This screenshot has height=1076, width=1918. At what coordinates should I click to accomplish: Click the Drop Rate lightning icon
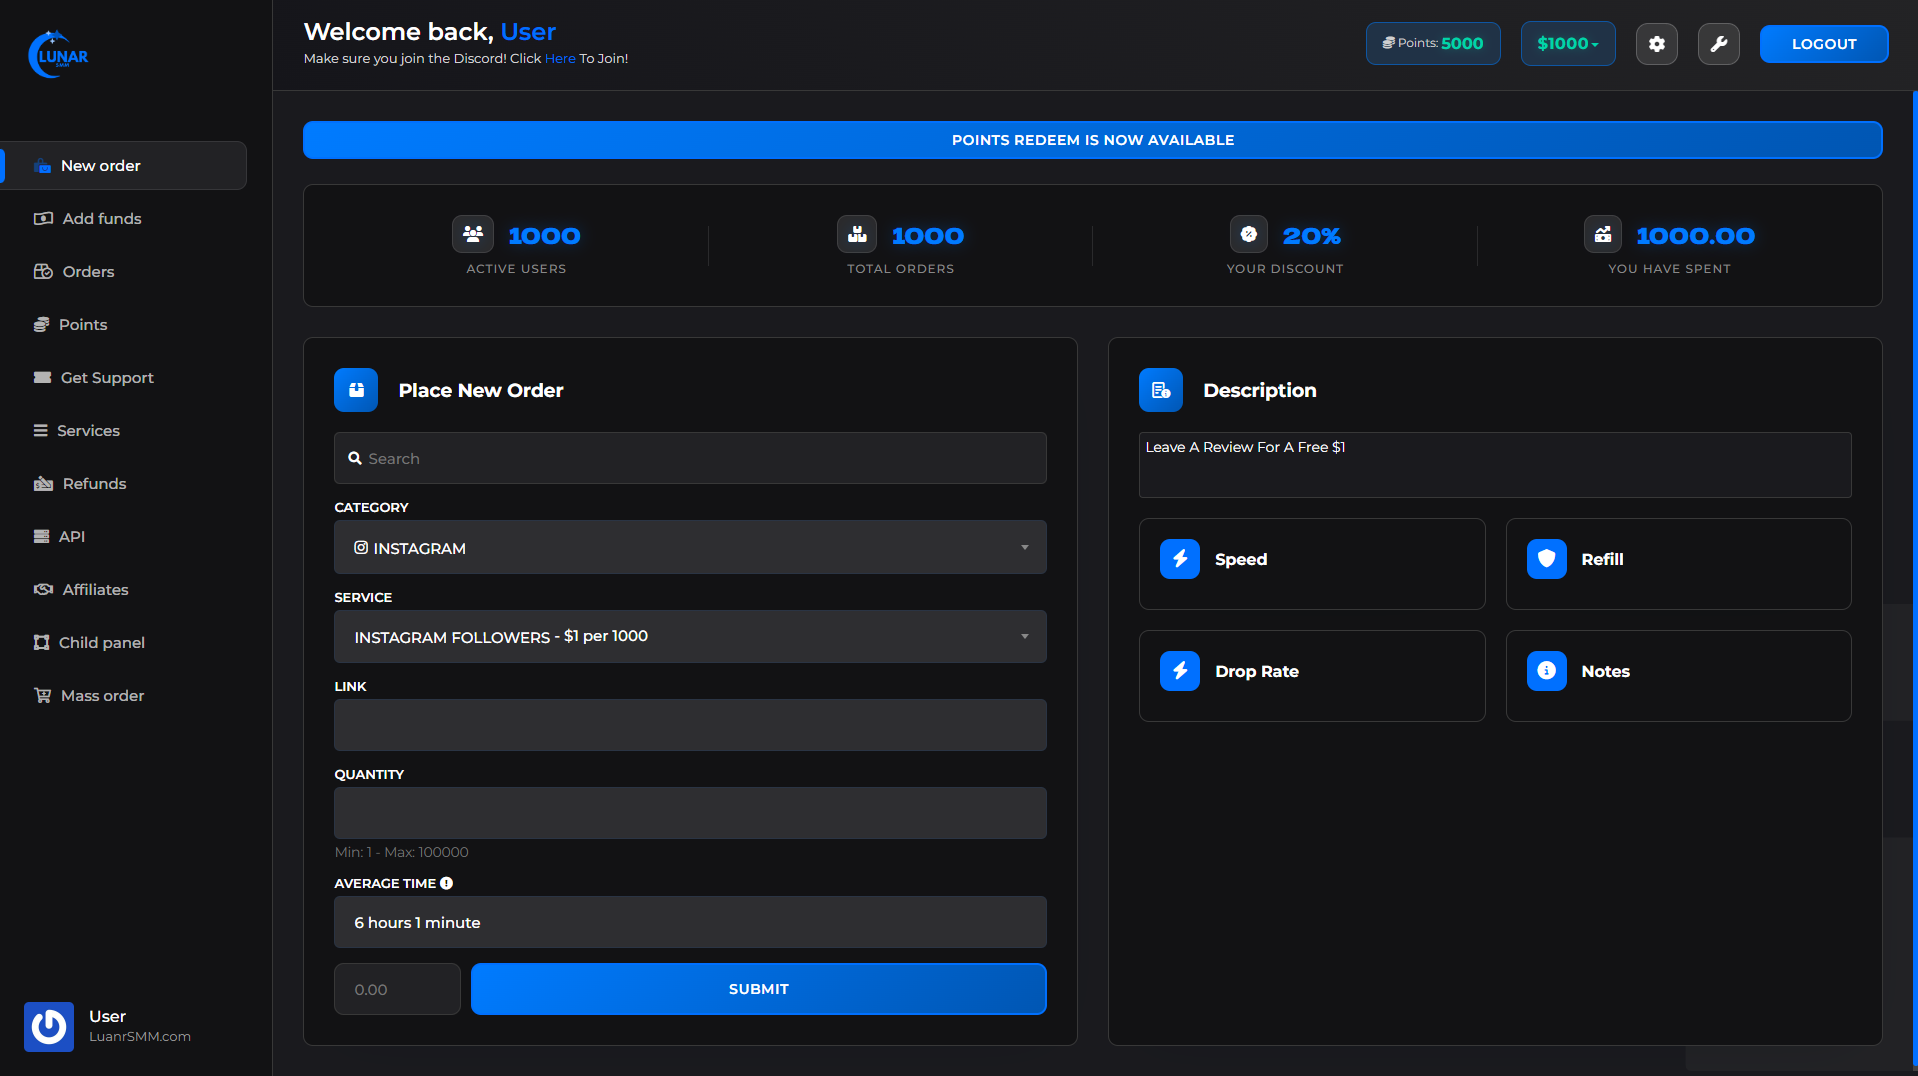(1180, 671)
